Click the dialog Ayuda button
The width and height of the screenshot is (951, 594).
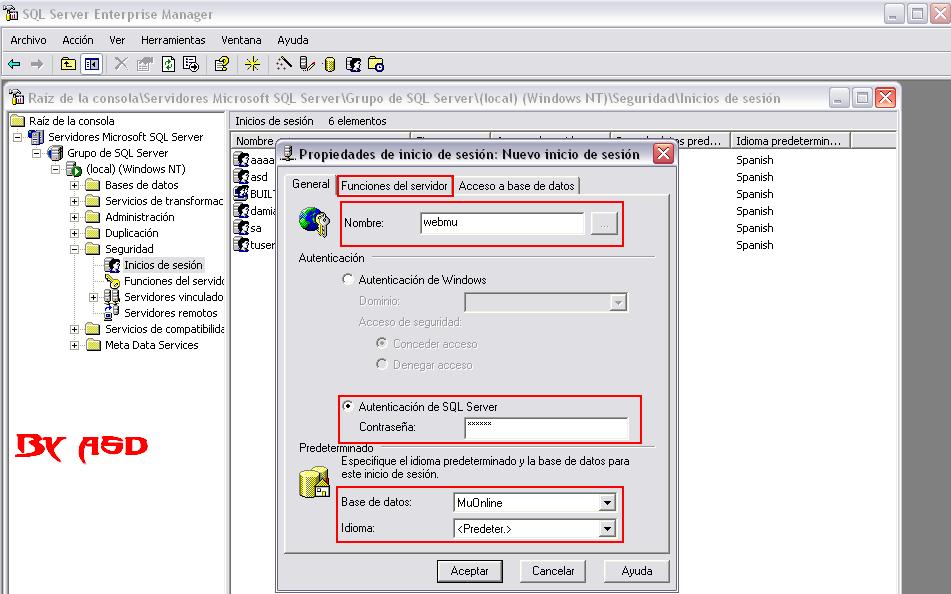[637, 571]
